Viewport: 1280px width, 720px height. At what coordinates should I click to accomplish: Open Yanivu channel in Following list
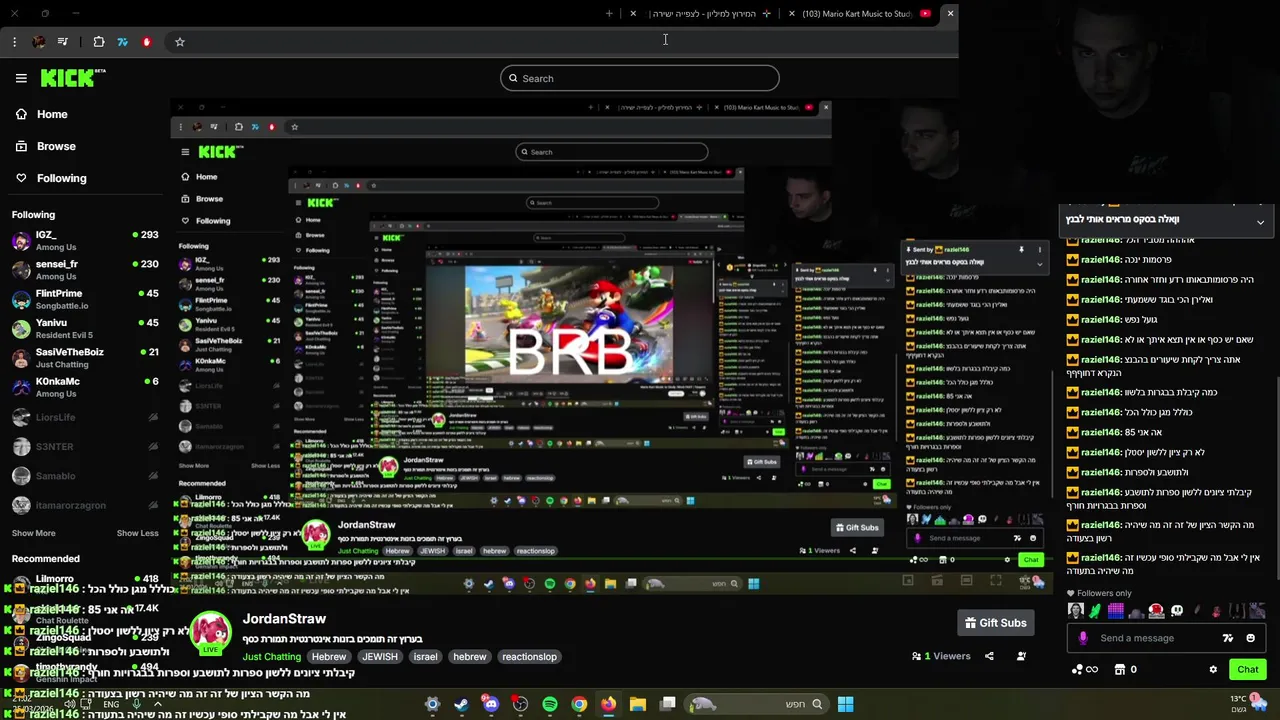[x=85, y=328]
